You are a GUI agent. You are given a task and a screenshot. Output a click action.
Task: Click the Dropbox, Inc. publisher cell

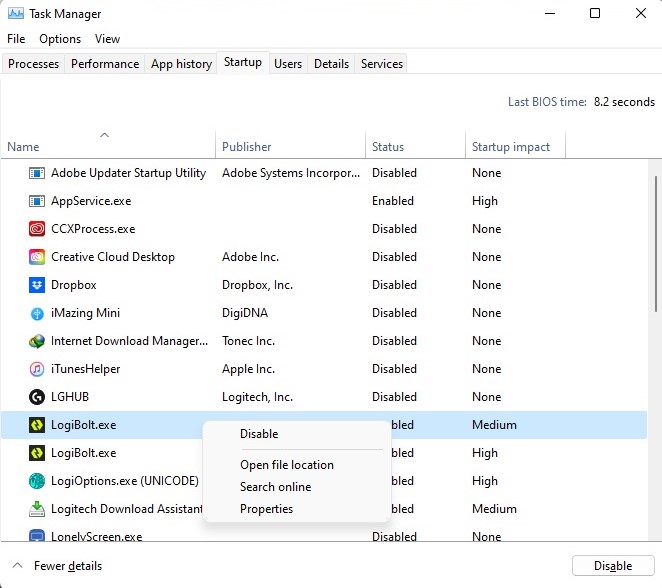coord(257,285)
